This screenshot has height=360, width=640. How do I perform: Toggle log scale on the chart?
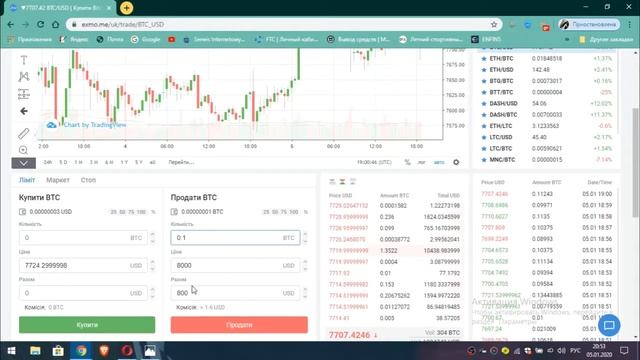tap(421, 162)
